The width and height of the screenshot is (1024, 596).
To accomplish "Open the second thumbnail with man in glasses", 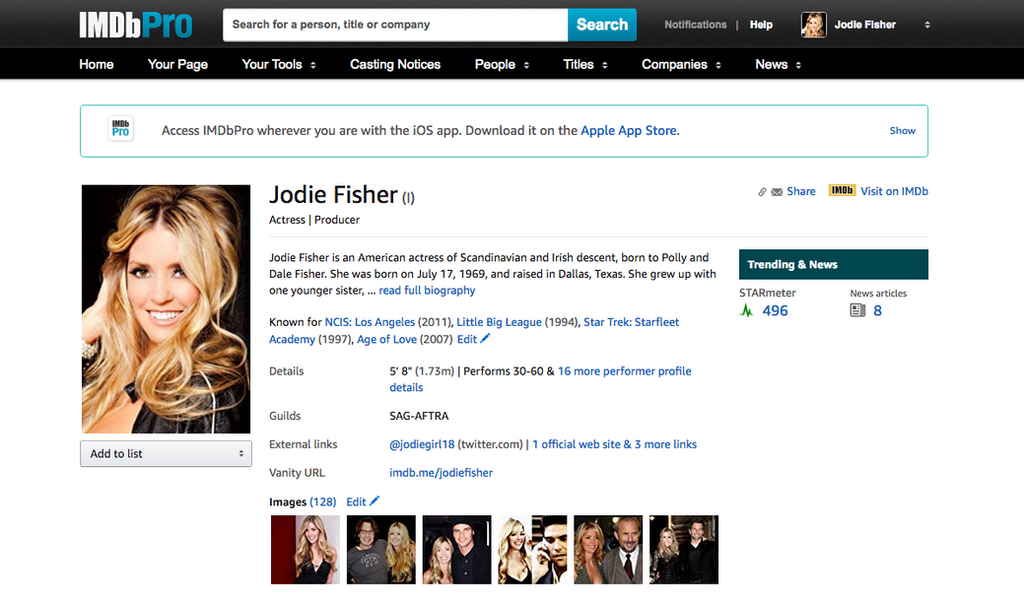I will [381, 550].
